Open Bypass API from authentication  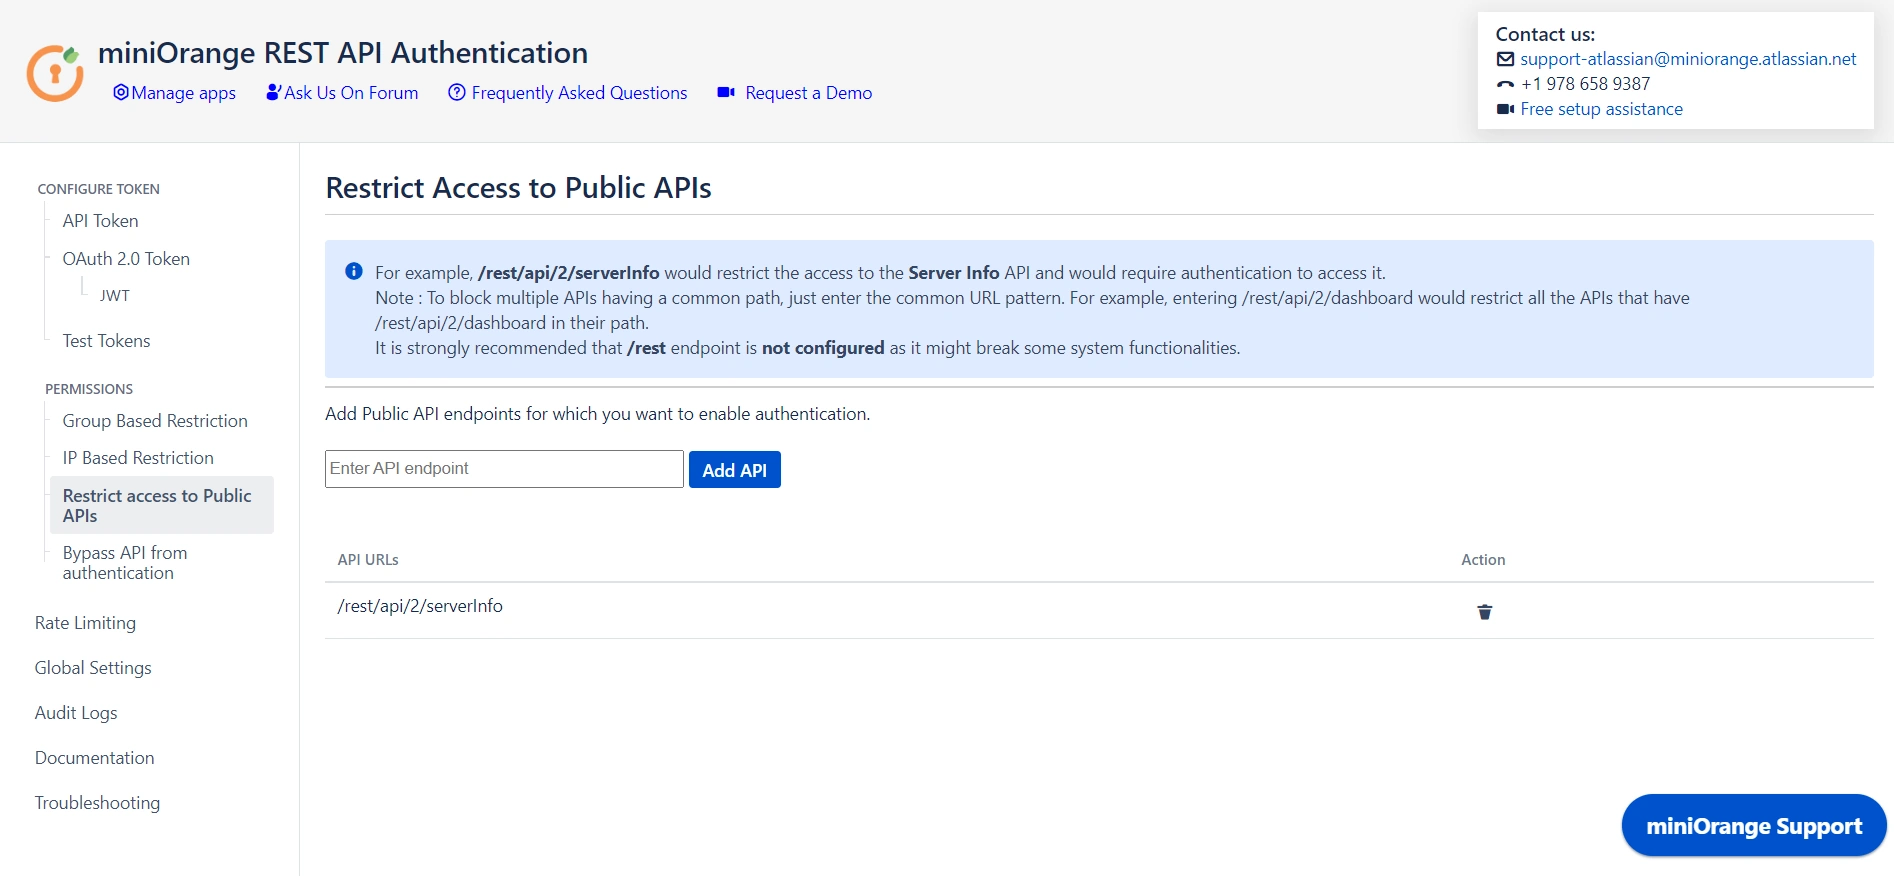coord(125,563)
